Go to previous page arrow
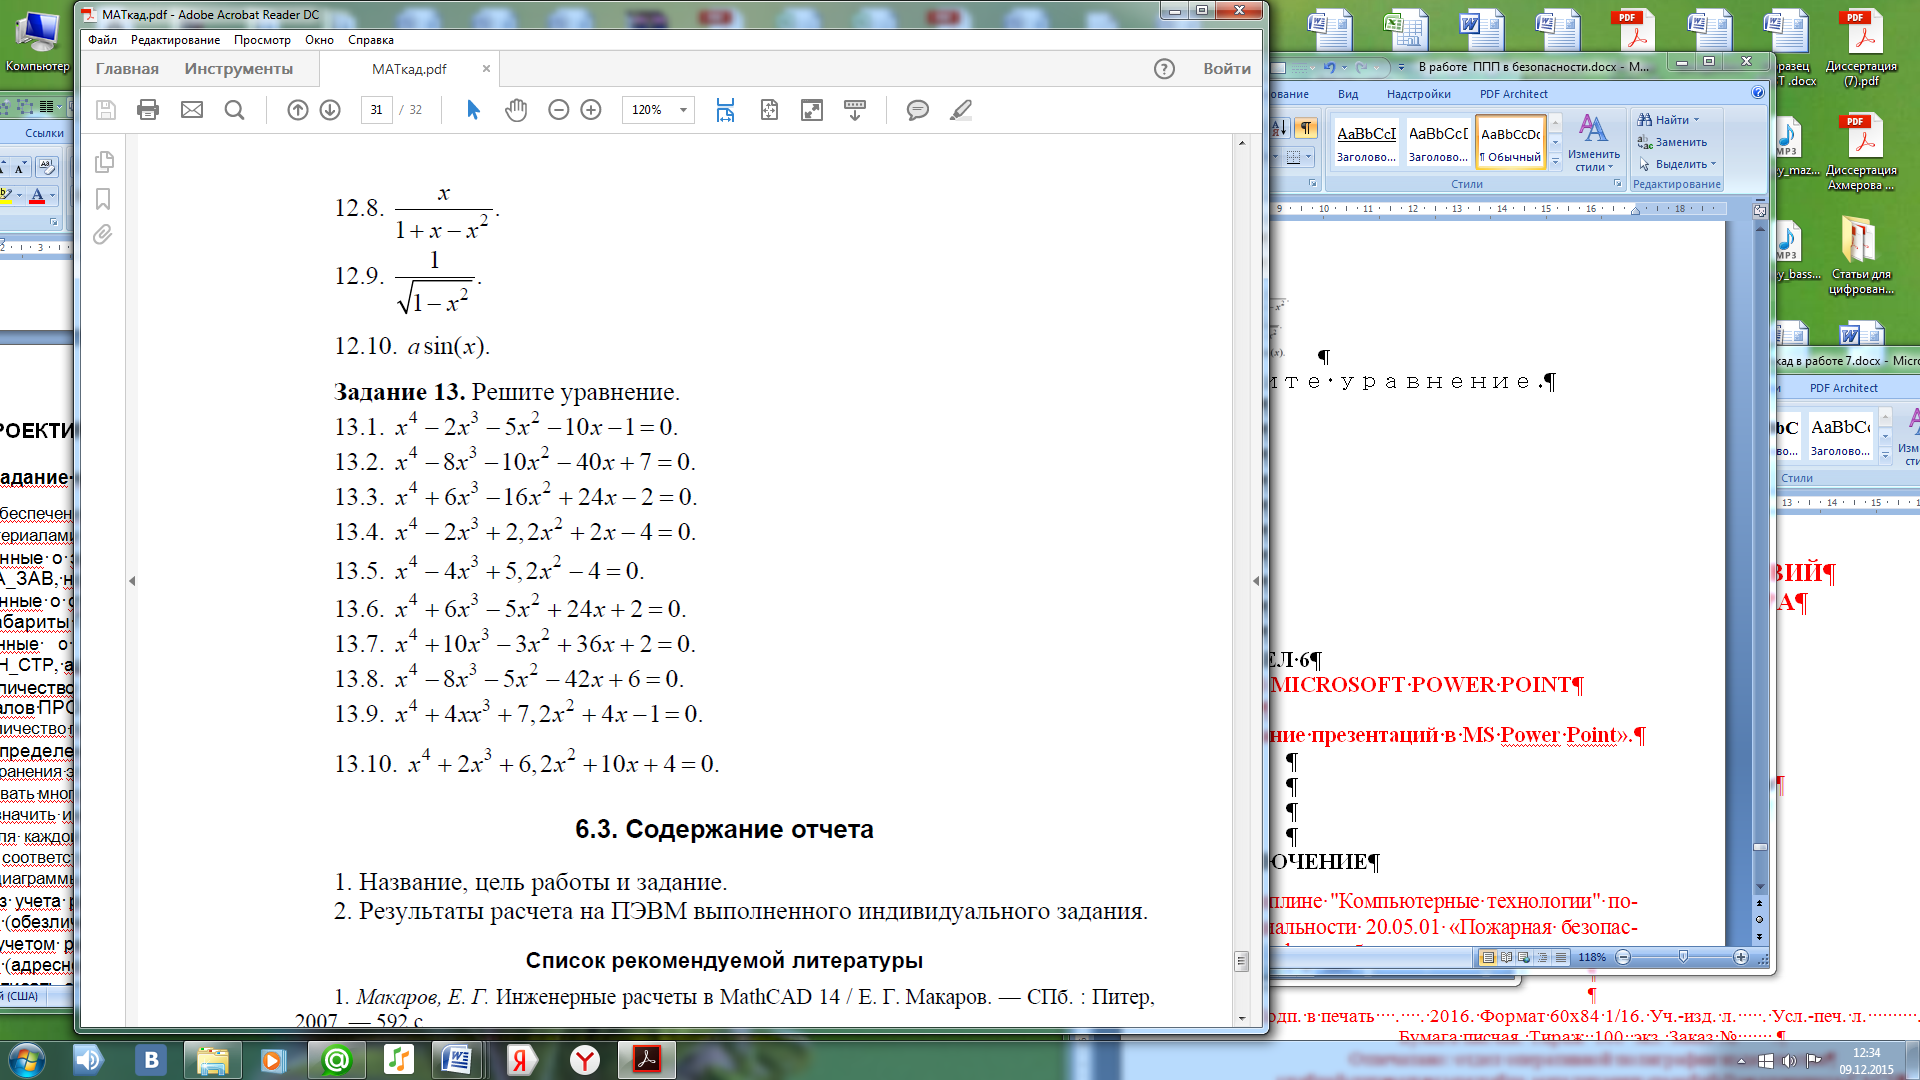The height and width of the screenshot is (1080, 1920). [x=298, y=110]
